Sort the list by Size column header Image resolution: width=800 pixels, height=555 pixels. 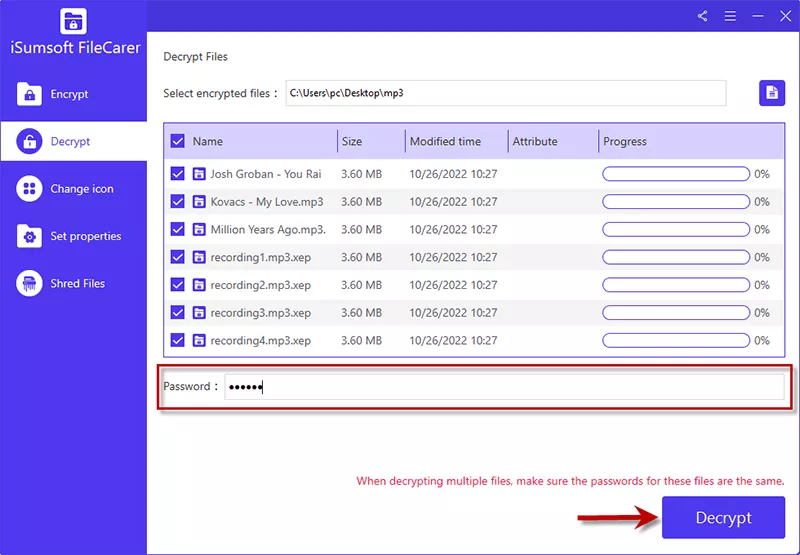click(352, 141)
